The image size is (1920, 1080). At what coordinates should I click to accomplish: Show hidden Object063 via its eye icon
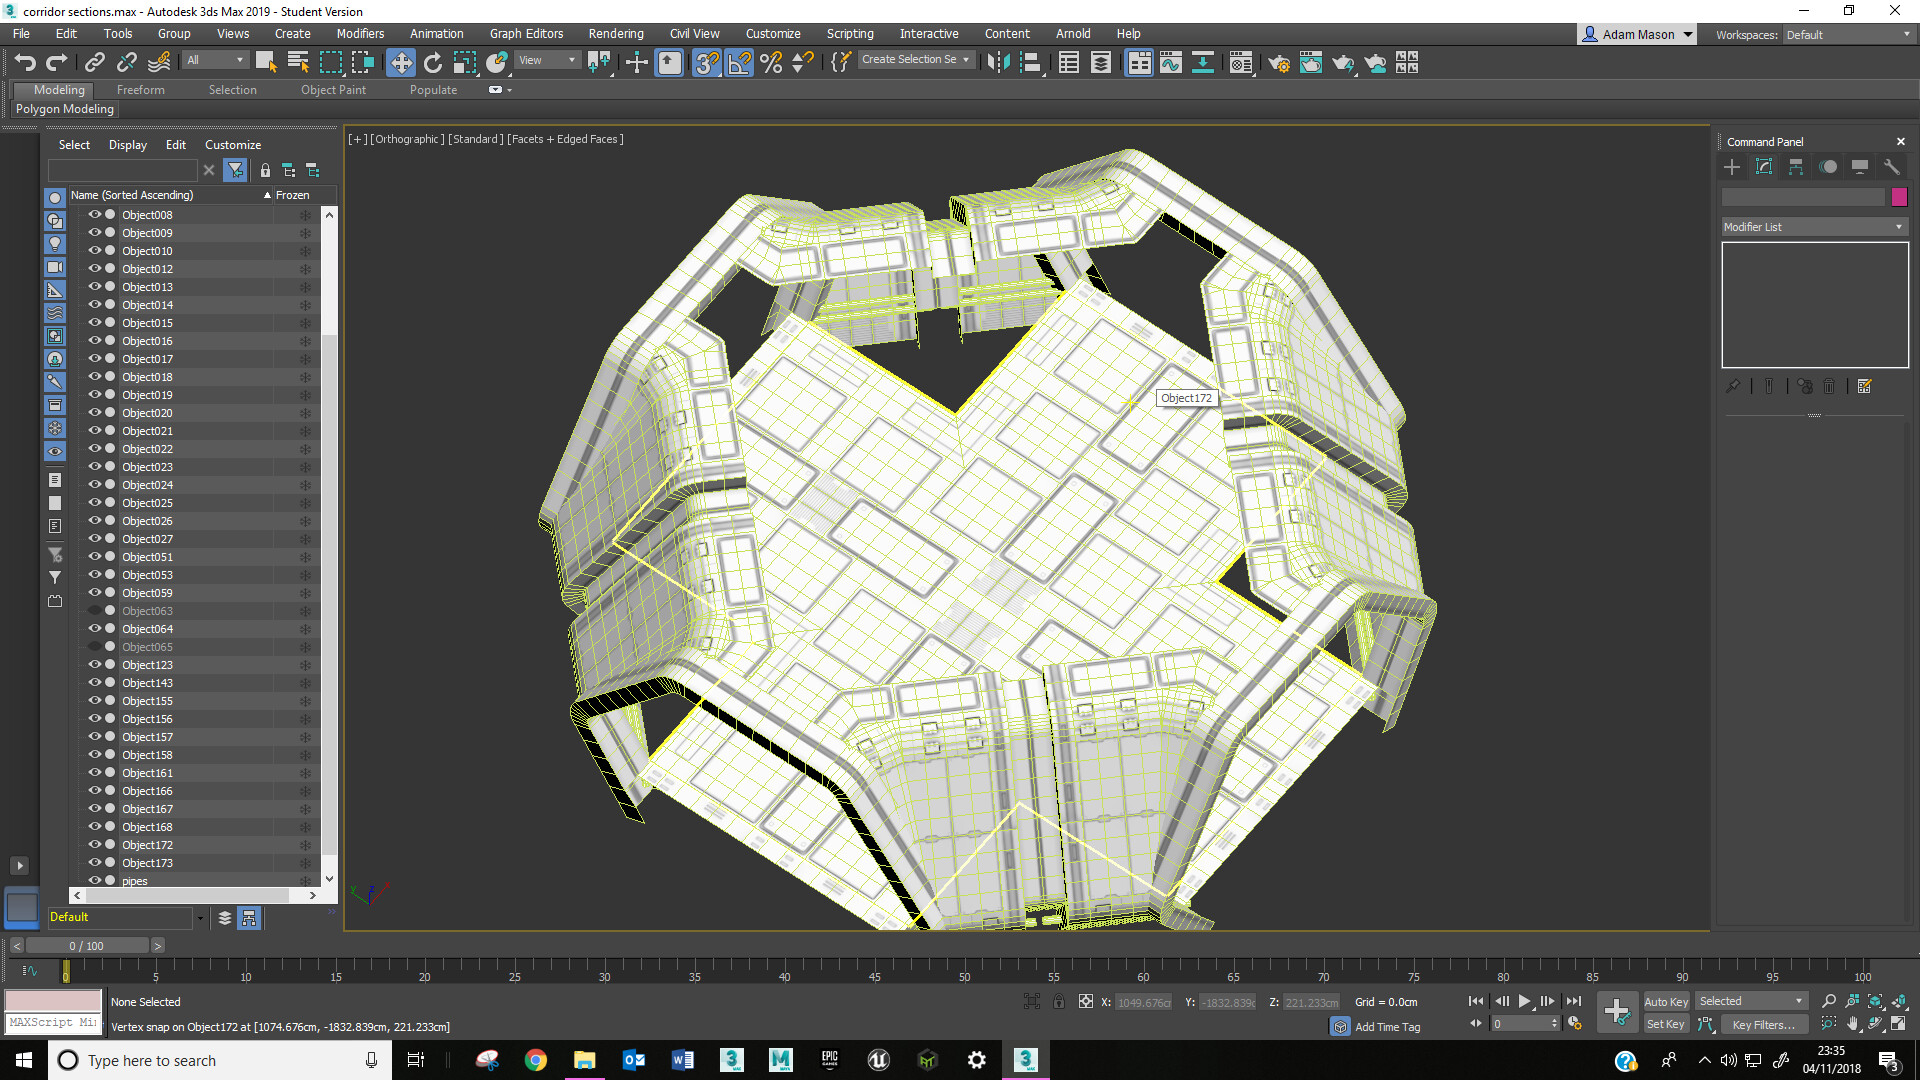pyautogui.click(x=95, y=610)
